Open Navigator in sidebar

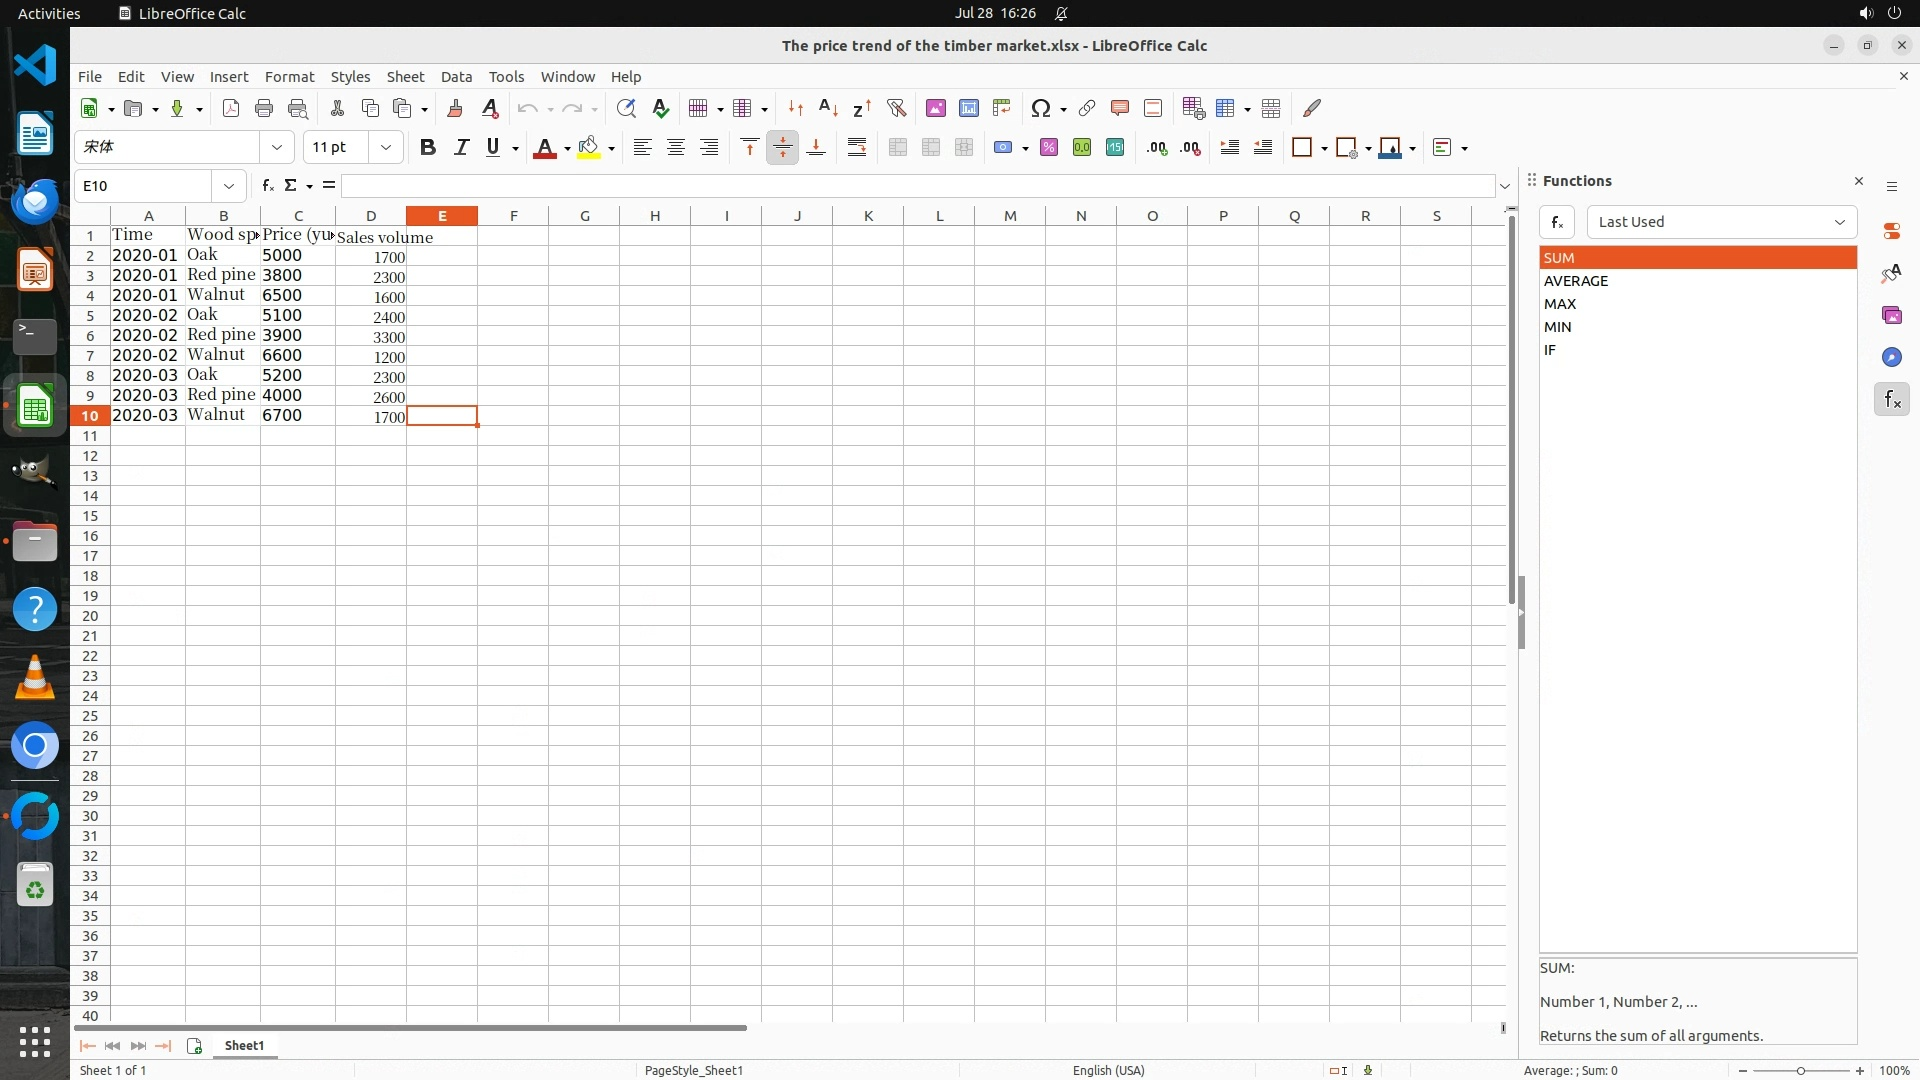pos(1891,357)
